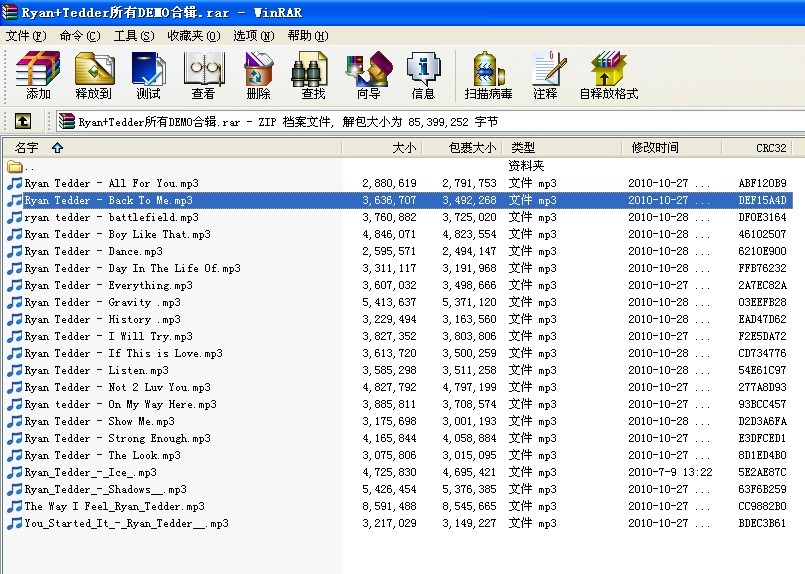Click the WinRAR title bar app icon

[9, 12]
